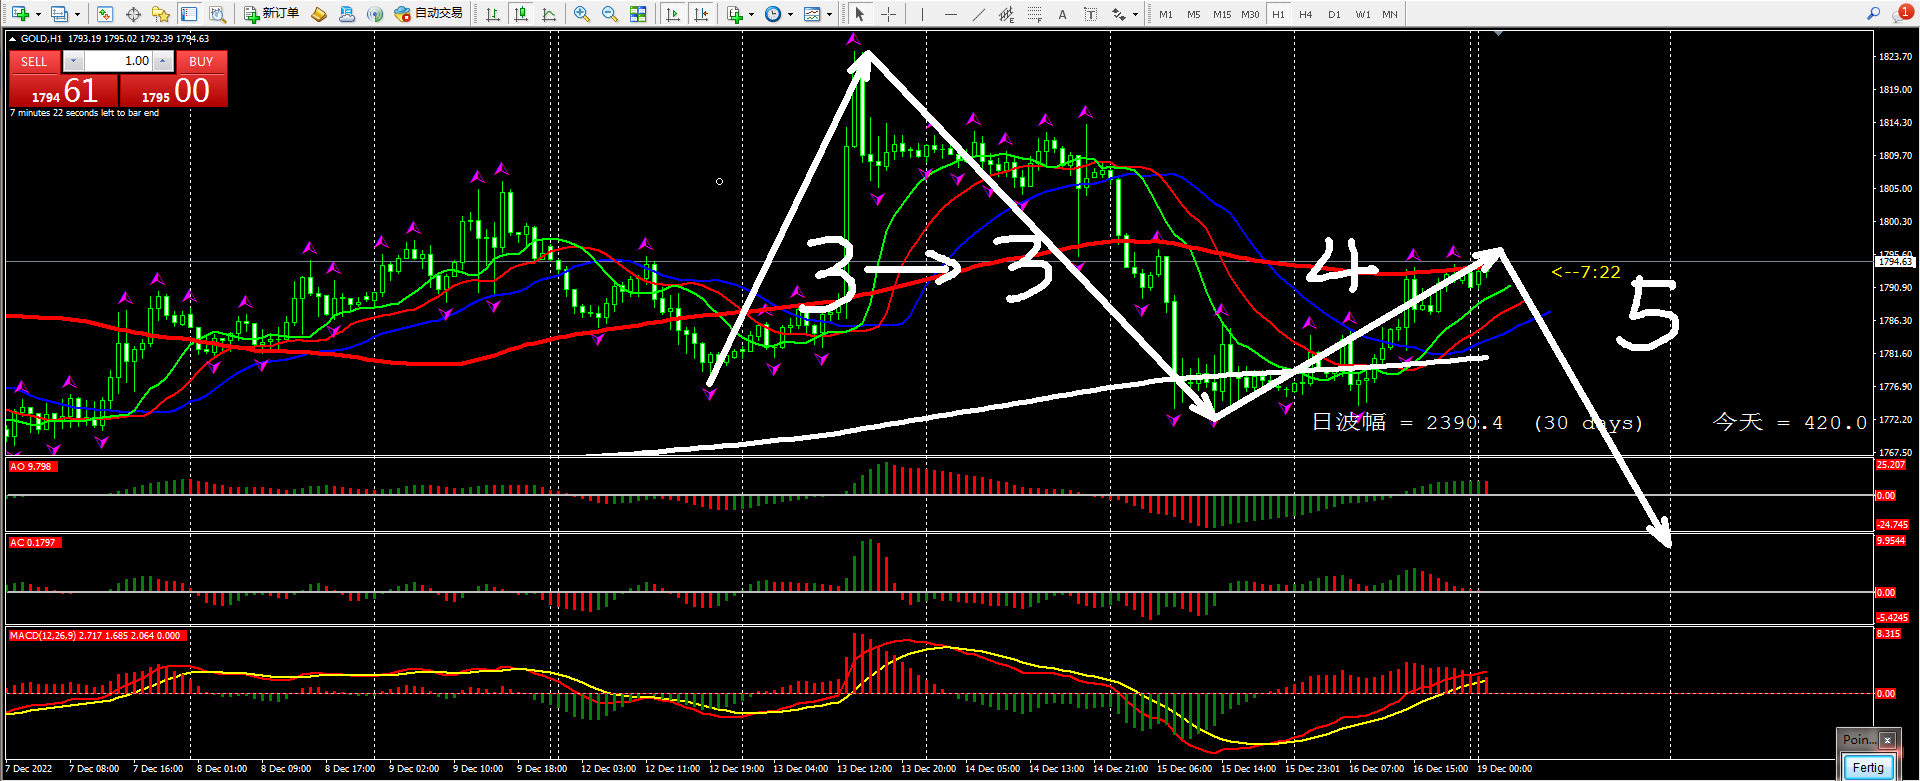Select the equidistant channel tool
1920x781 pixels.
click(1007, 14)
